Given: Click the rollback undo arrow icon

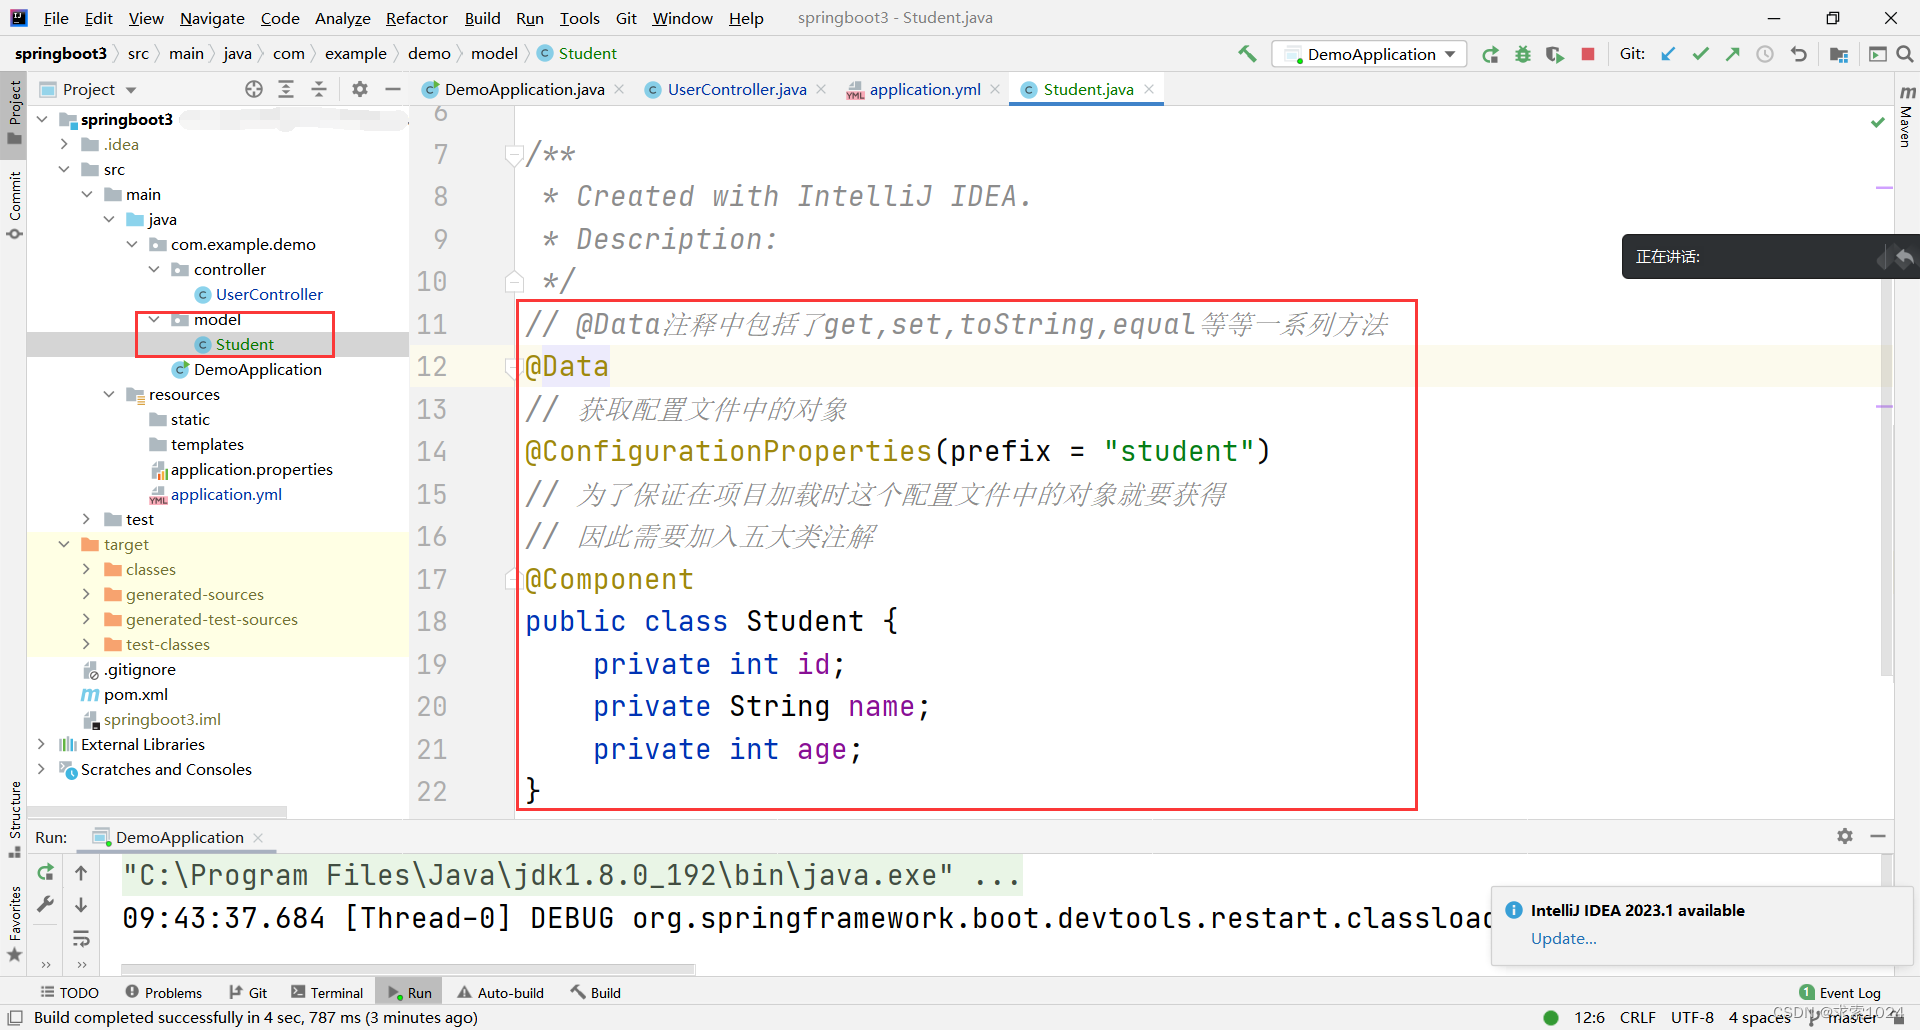Looking at the screenshot, I should pos(1798,54).
